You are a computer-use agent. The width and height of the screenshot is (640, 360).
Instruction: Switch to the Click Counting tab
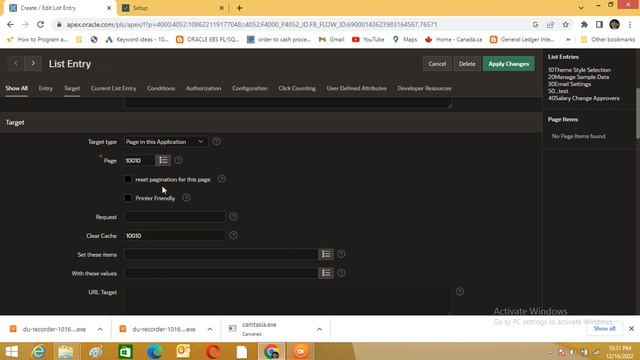297,88
